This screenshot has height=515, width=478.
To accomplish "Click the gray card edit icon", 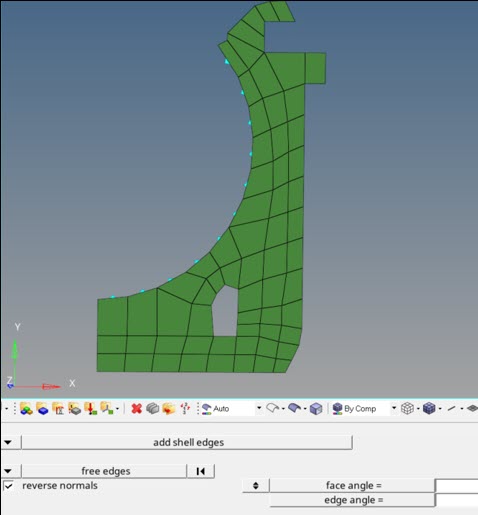I will click(152, 408).
